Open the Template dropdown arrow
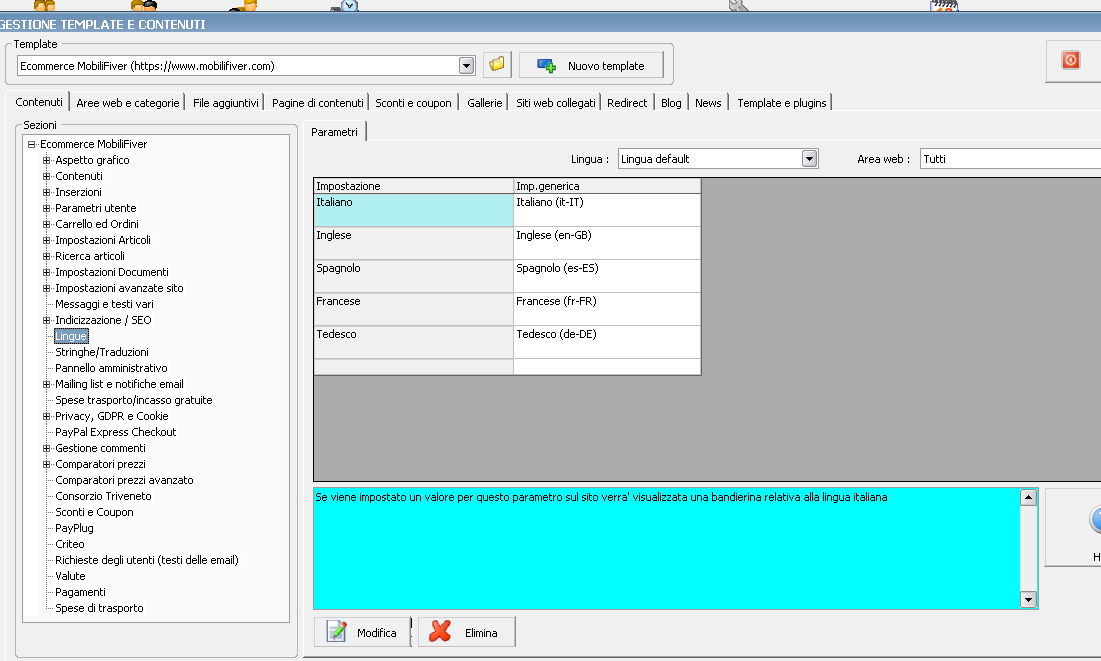 (466, 66)
